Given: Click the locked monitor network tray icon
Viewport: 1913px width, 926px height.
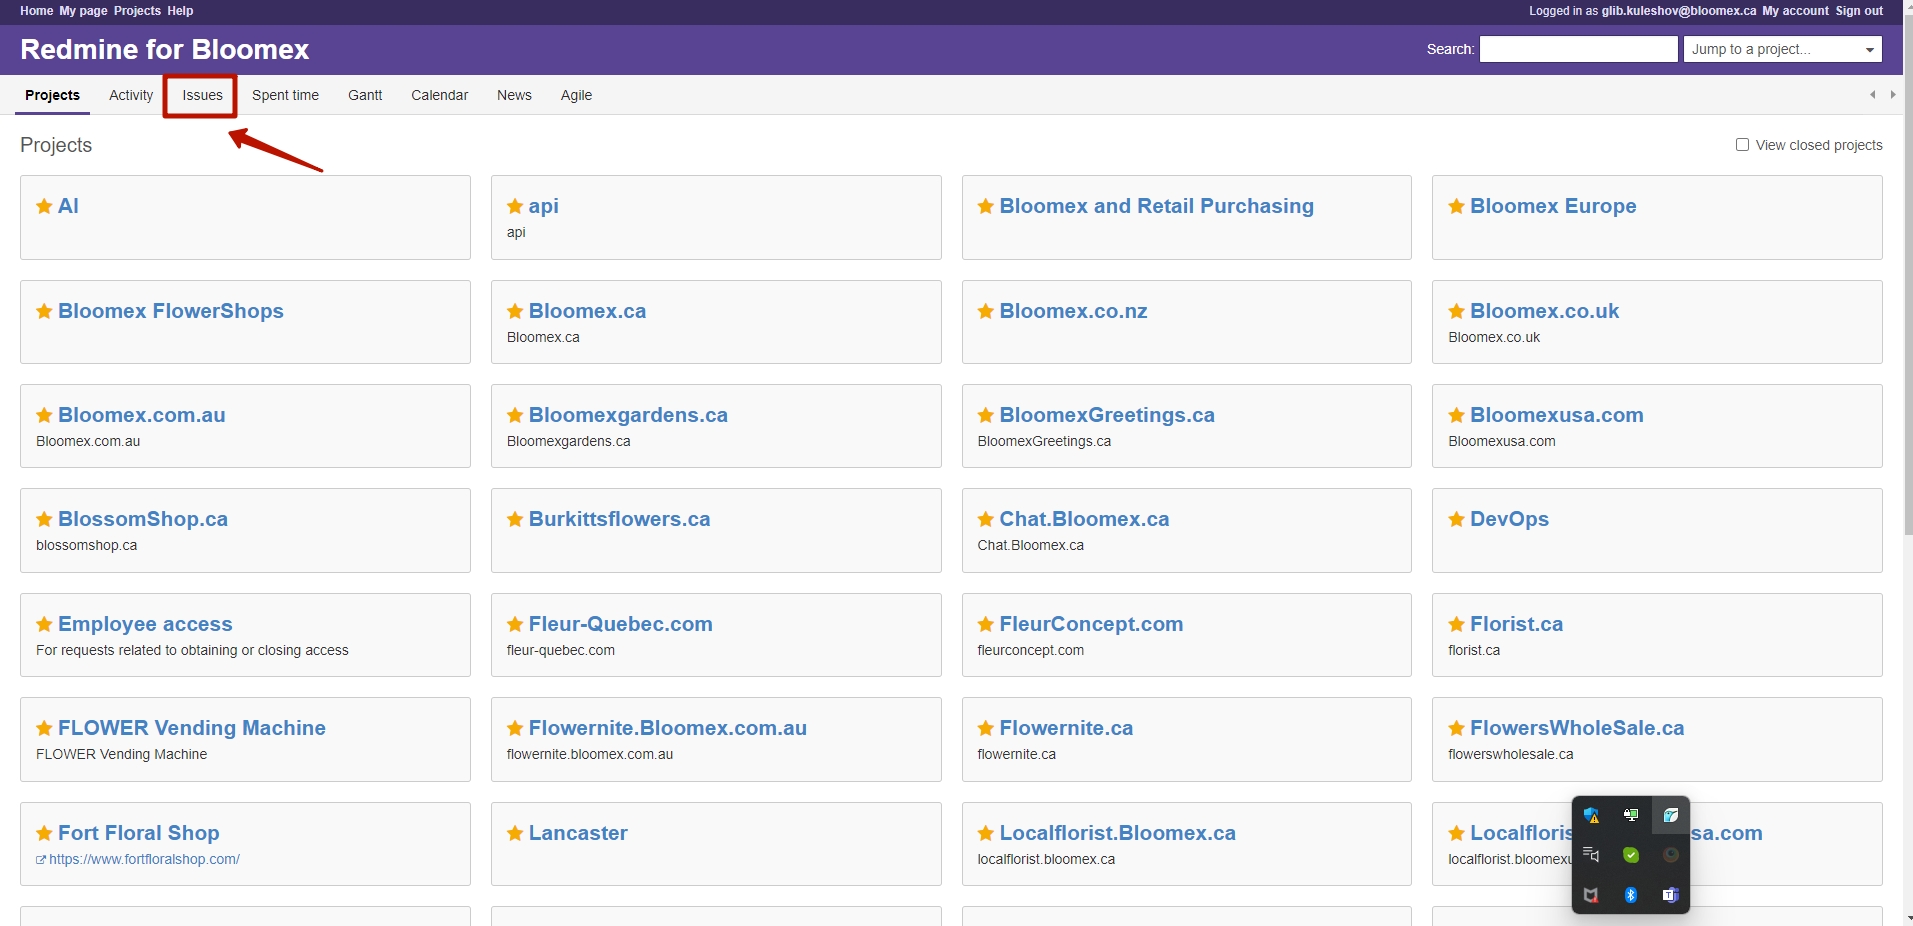Looking at the screenshot, I should click(x=1631, y=815).
